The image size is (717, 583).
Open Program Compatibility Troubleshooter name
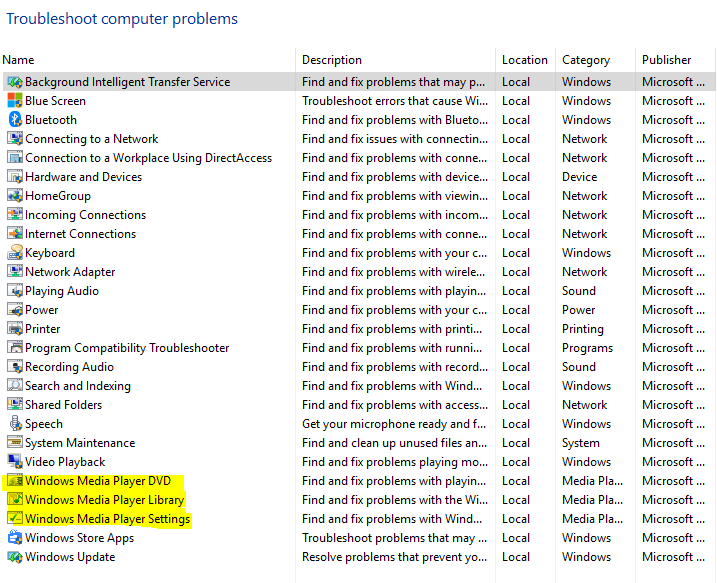127,348
